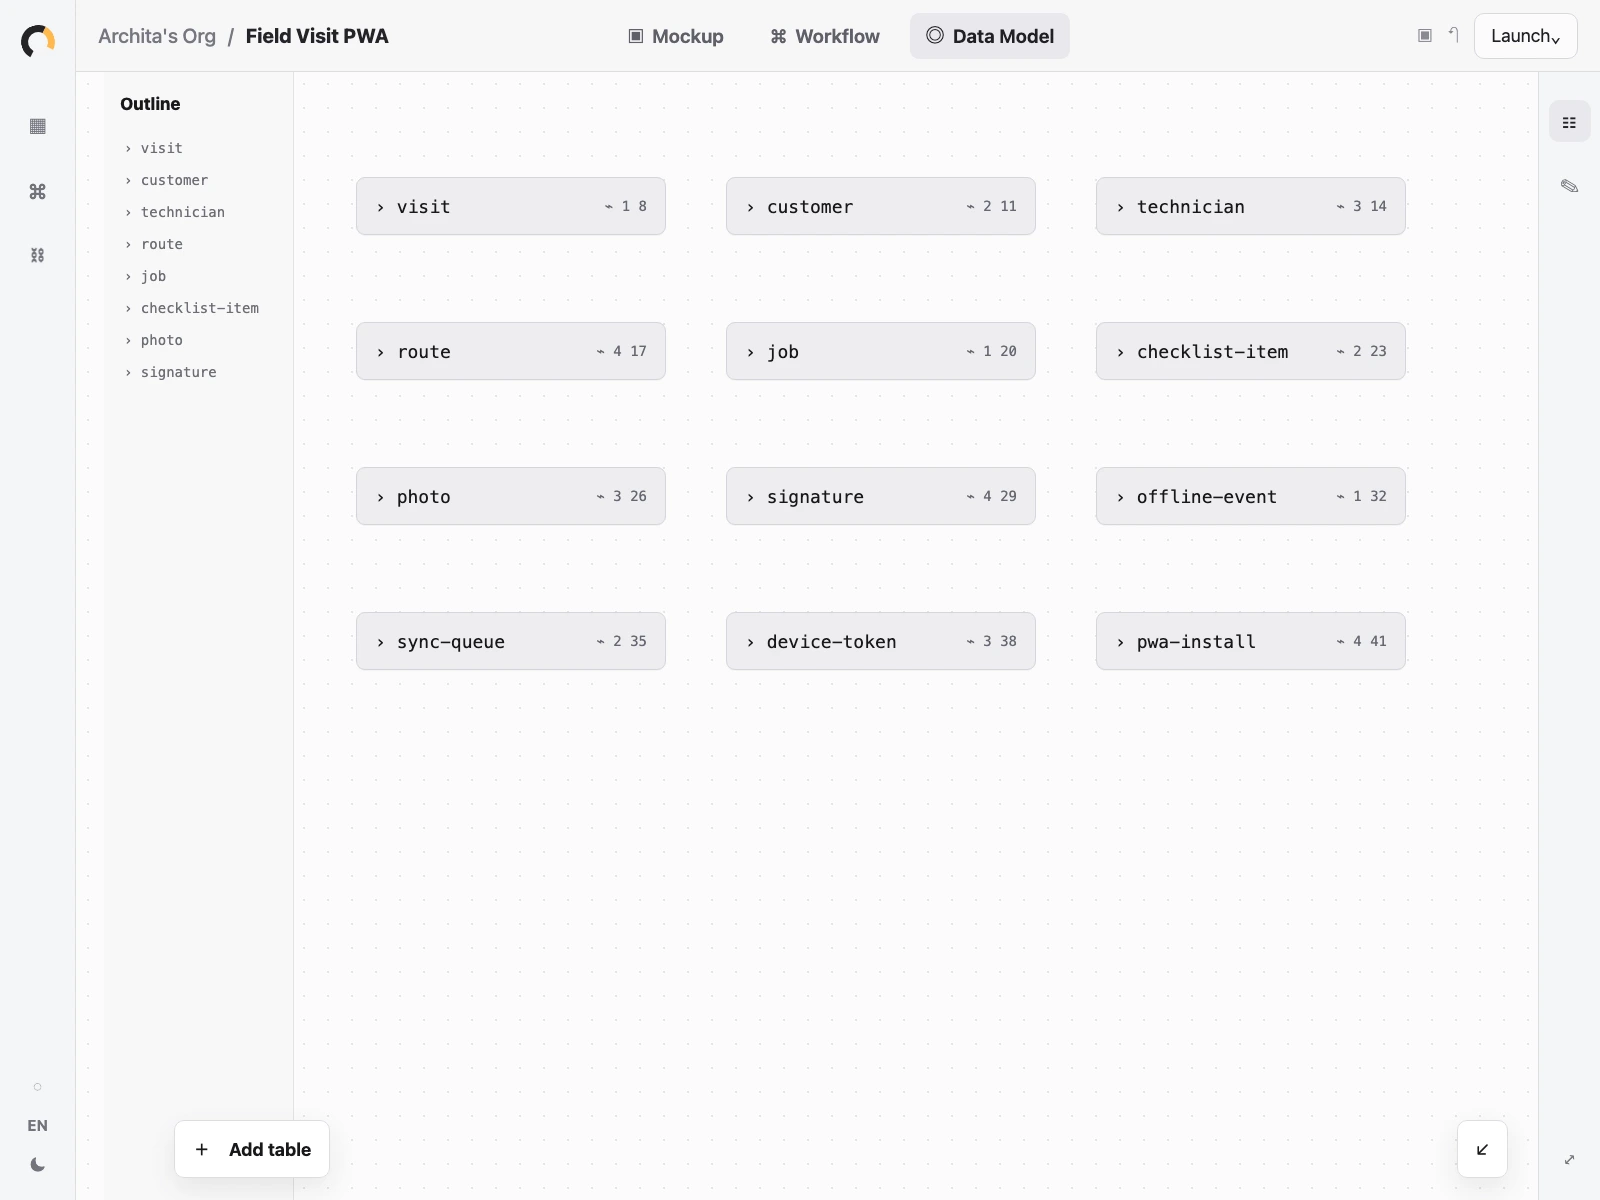
Task: Click the field count 41 on pwa-install
Action: click(x=1378, y=641)
